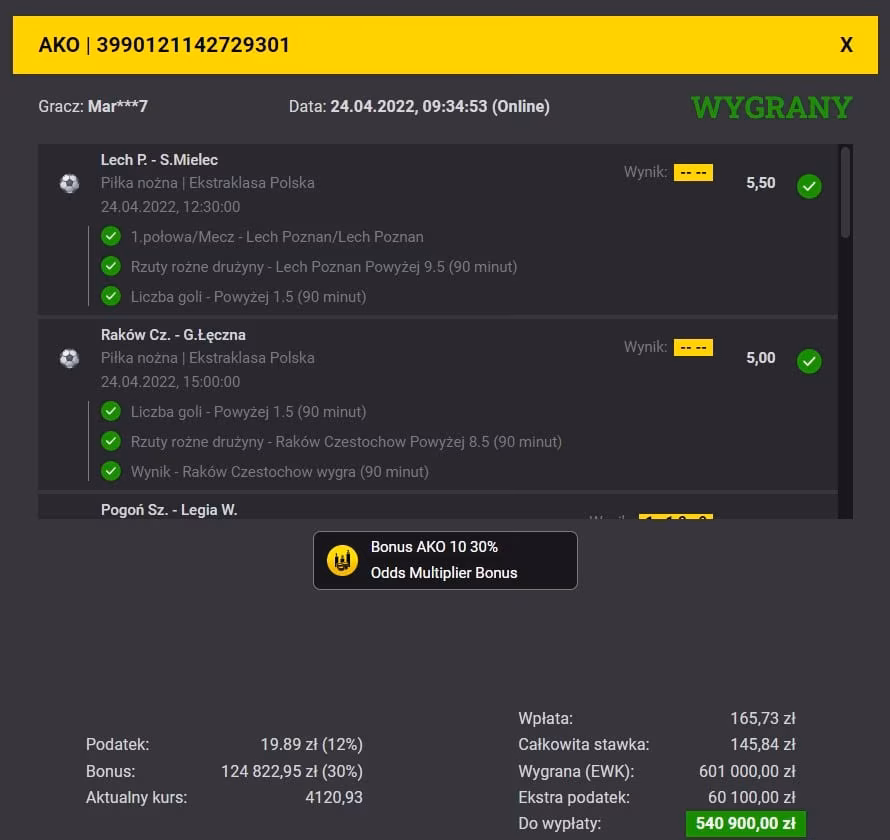Open the Pogoń Sz. - Legia W. match title

(x=169, y=510)
